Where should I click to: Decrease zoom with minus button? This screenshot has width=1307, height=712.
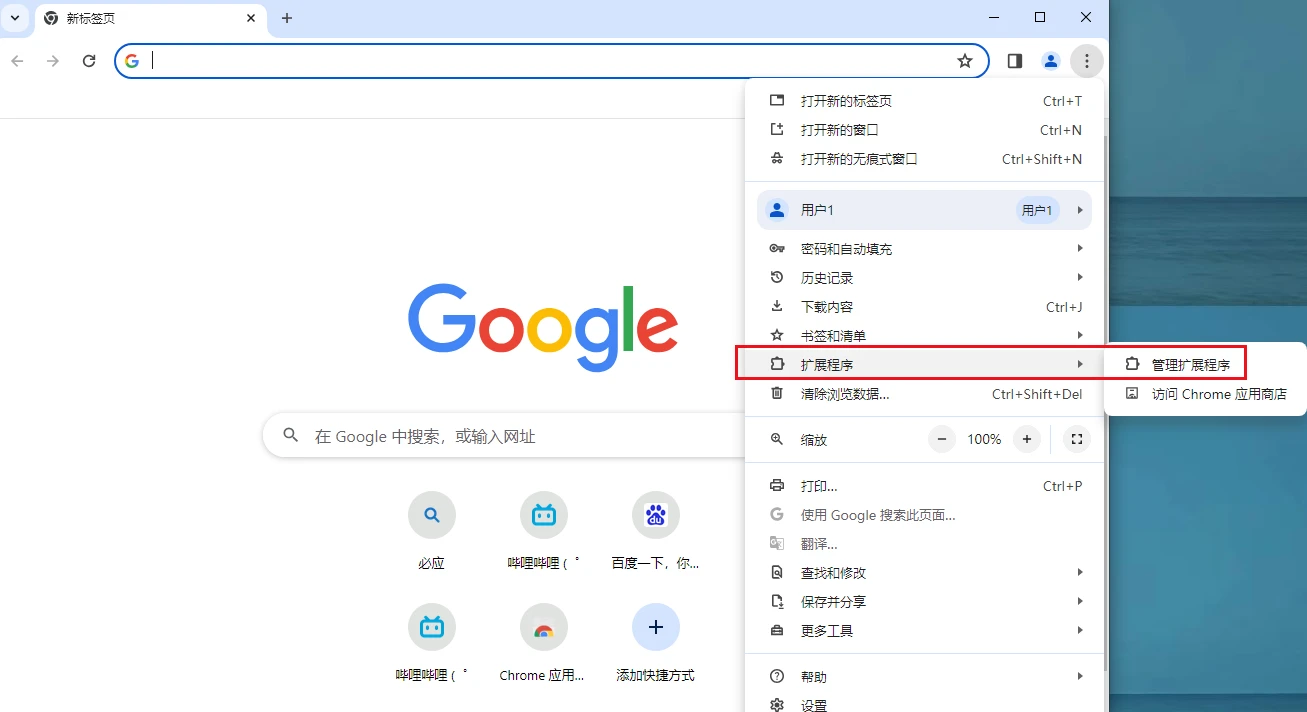click(942, 439)
